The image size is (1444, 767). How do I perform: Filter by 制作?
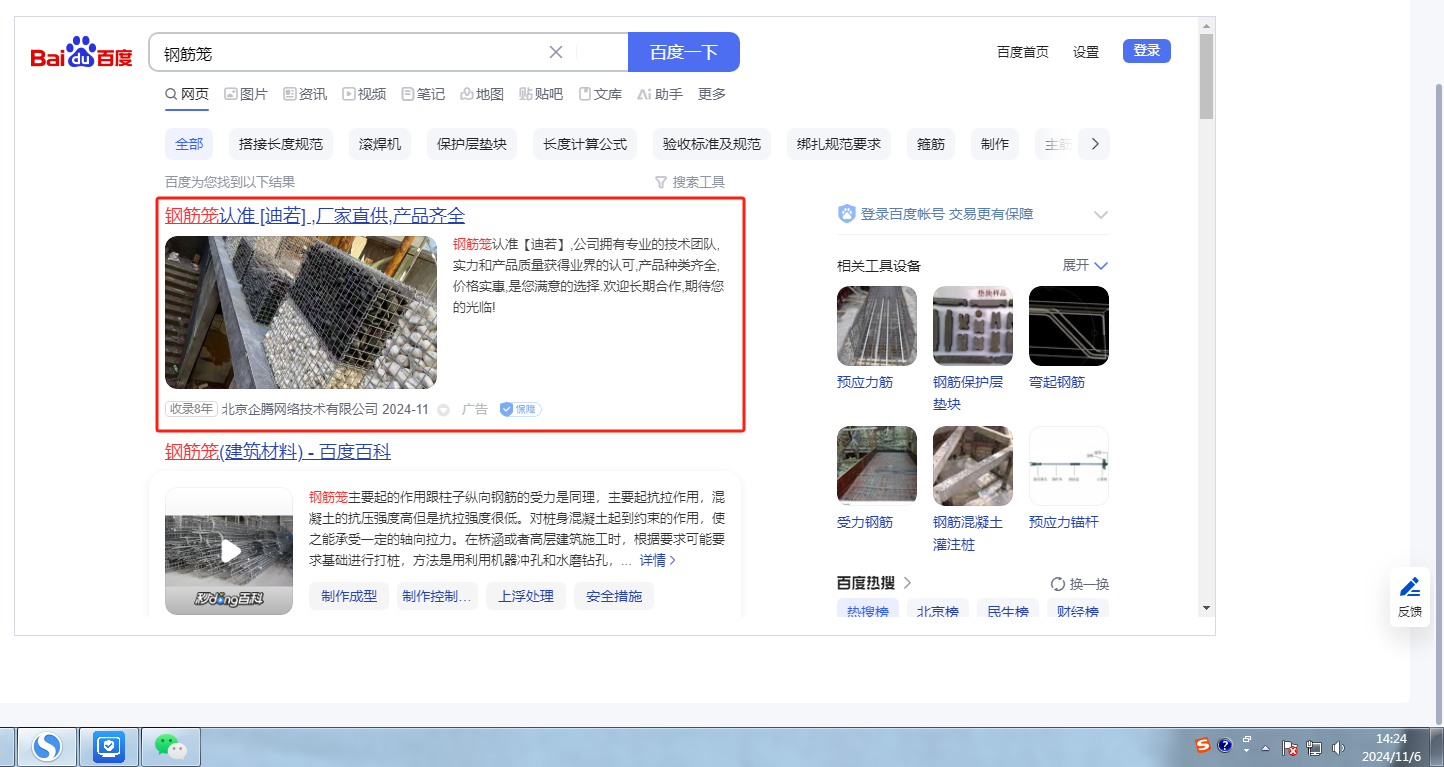pyautogui.click(x=995, y=144)
